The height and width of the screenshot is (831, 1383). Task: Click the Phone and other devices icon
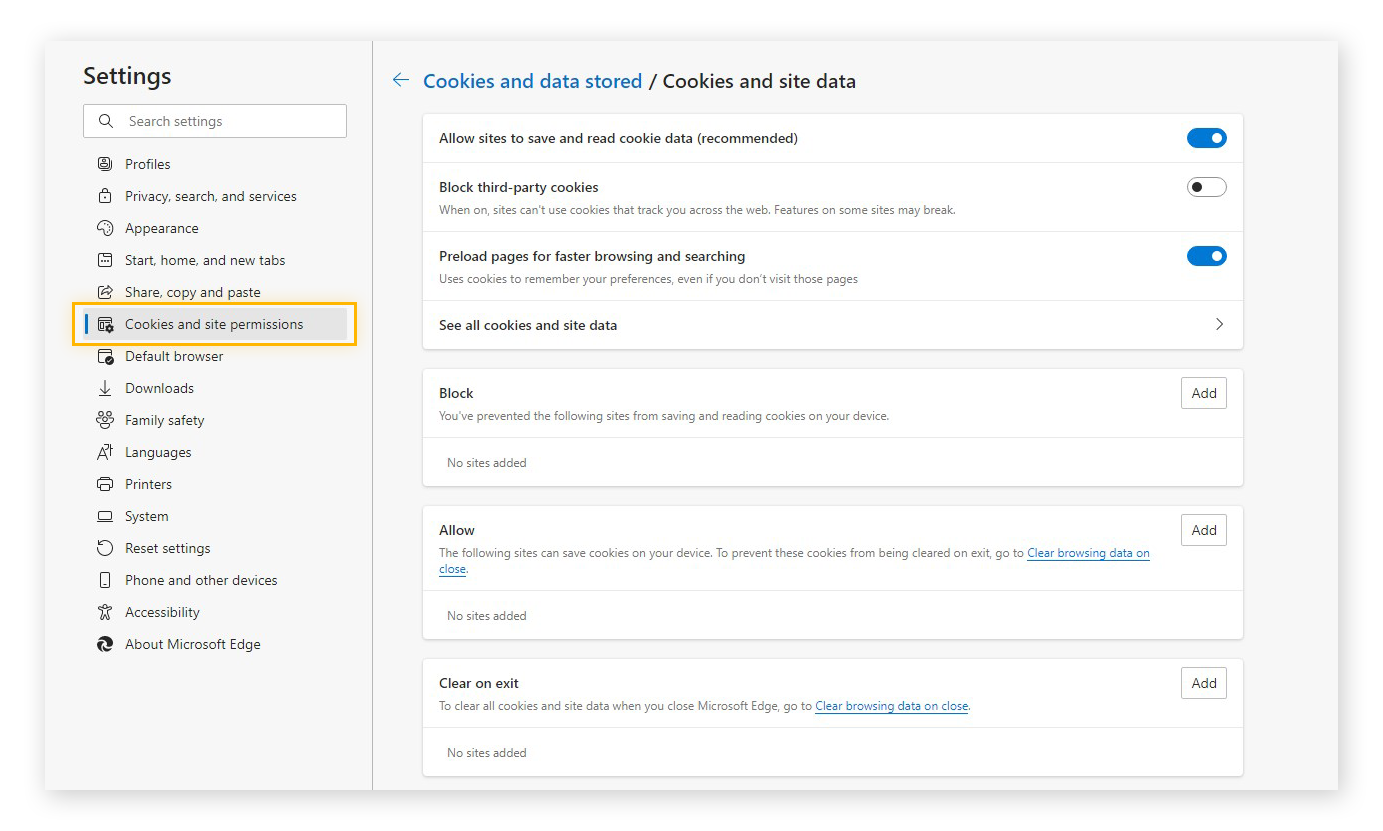pos(104,579)
